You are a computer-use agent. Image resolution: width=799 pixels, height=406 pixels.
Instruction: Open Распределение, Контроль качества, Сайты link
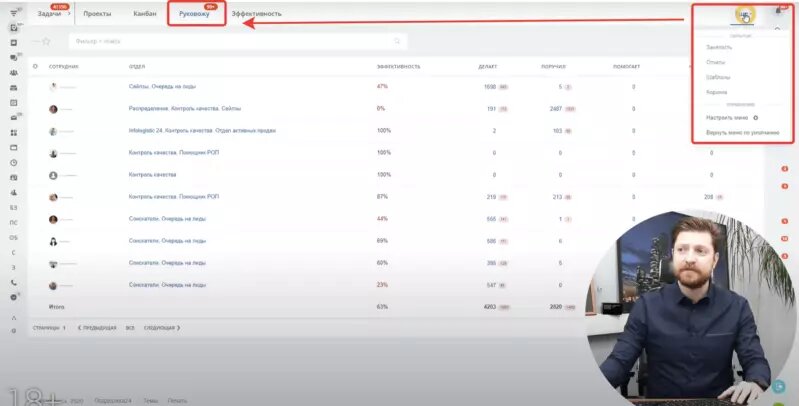click(x=184, y=109)
